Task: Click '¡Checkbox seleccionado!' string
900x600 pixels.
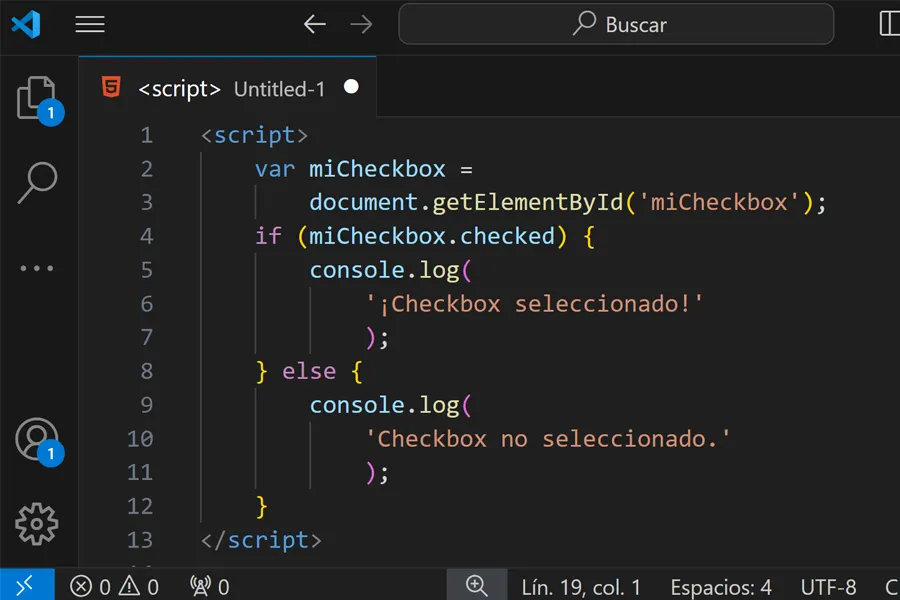Action: pyautogui.click(x=534, y=304)
